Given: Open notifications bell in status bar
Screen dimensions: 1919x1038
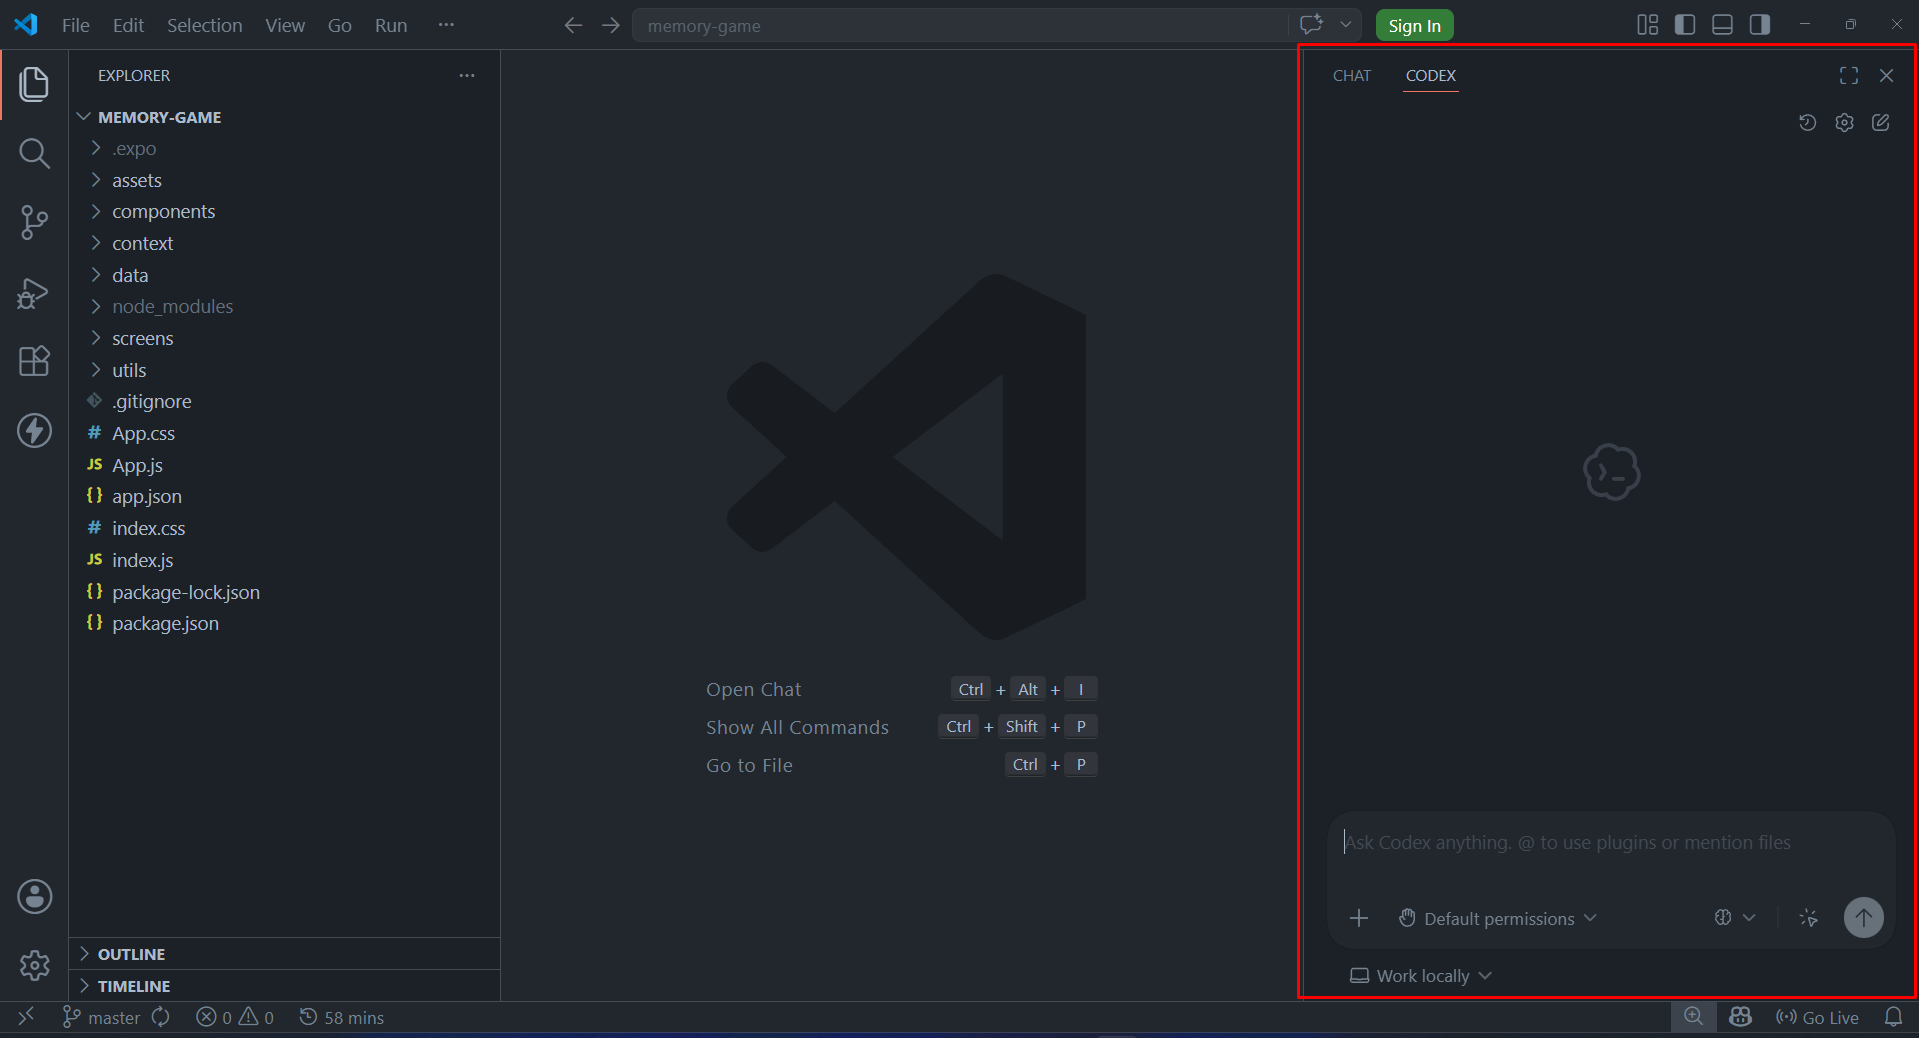Looking at the screenshot, I should pyautogui.click(x=1893, y=1017).
